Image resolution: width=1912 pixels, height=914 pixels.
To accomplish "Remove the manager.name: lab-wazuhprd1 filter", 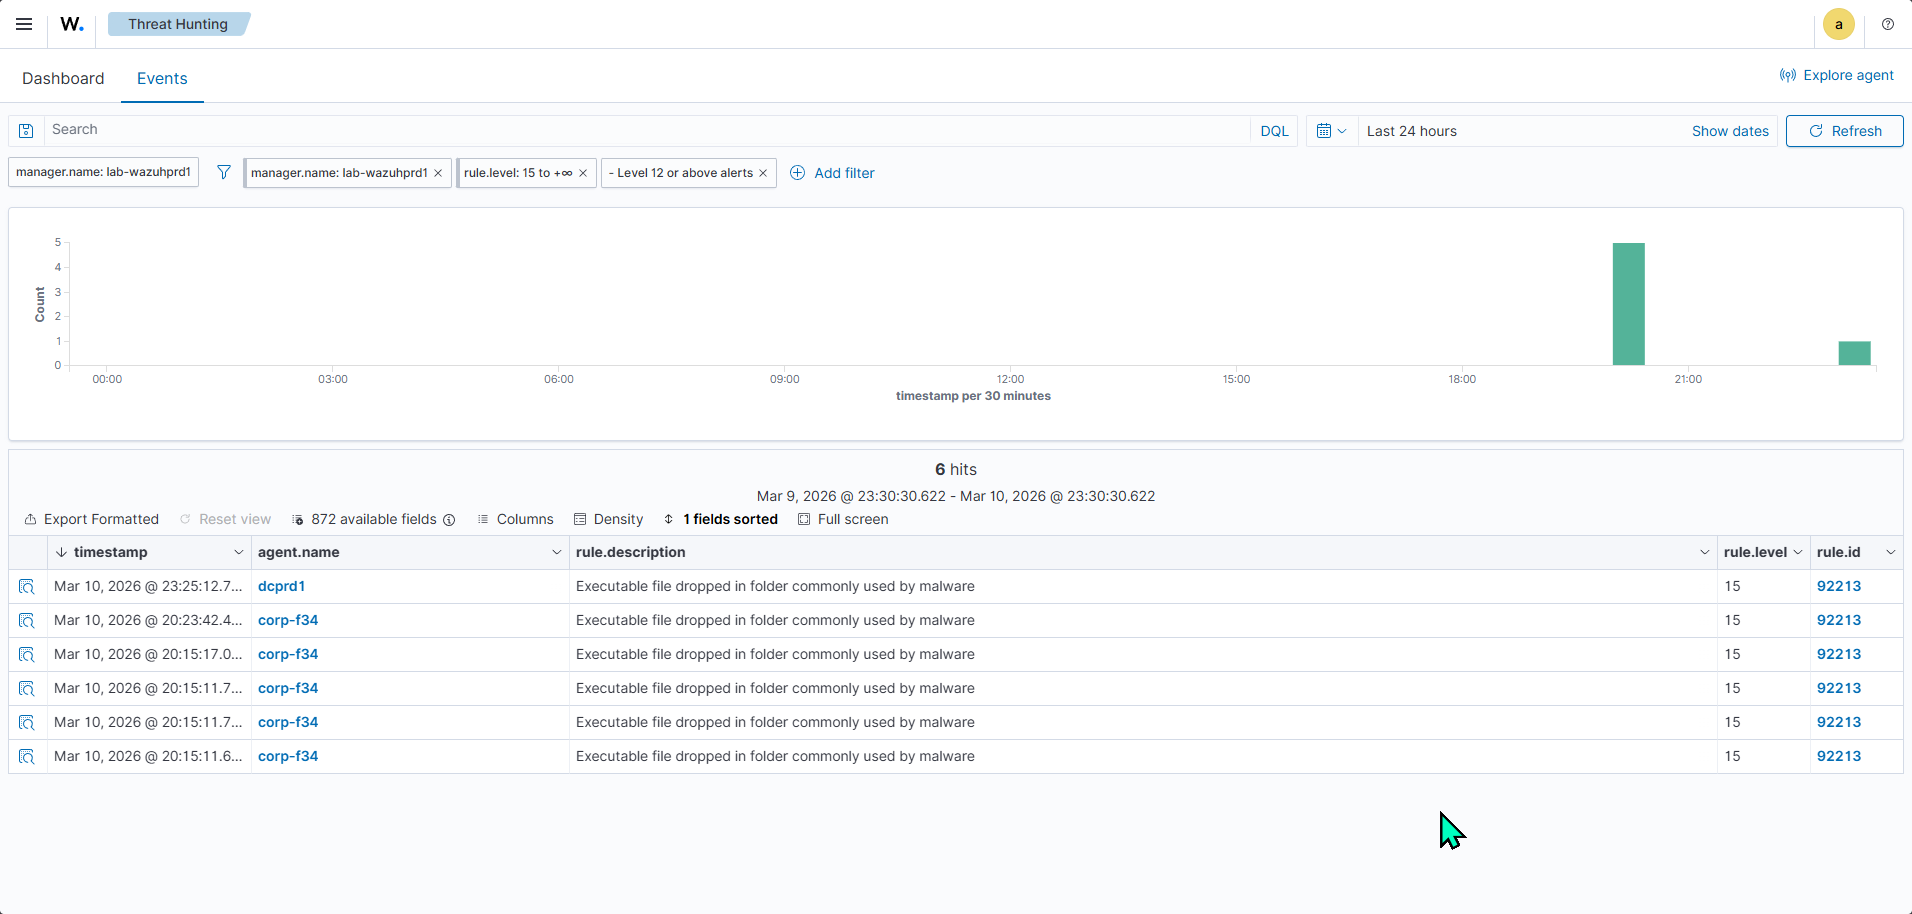I will pyautogui.click(x=438, y=173).
